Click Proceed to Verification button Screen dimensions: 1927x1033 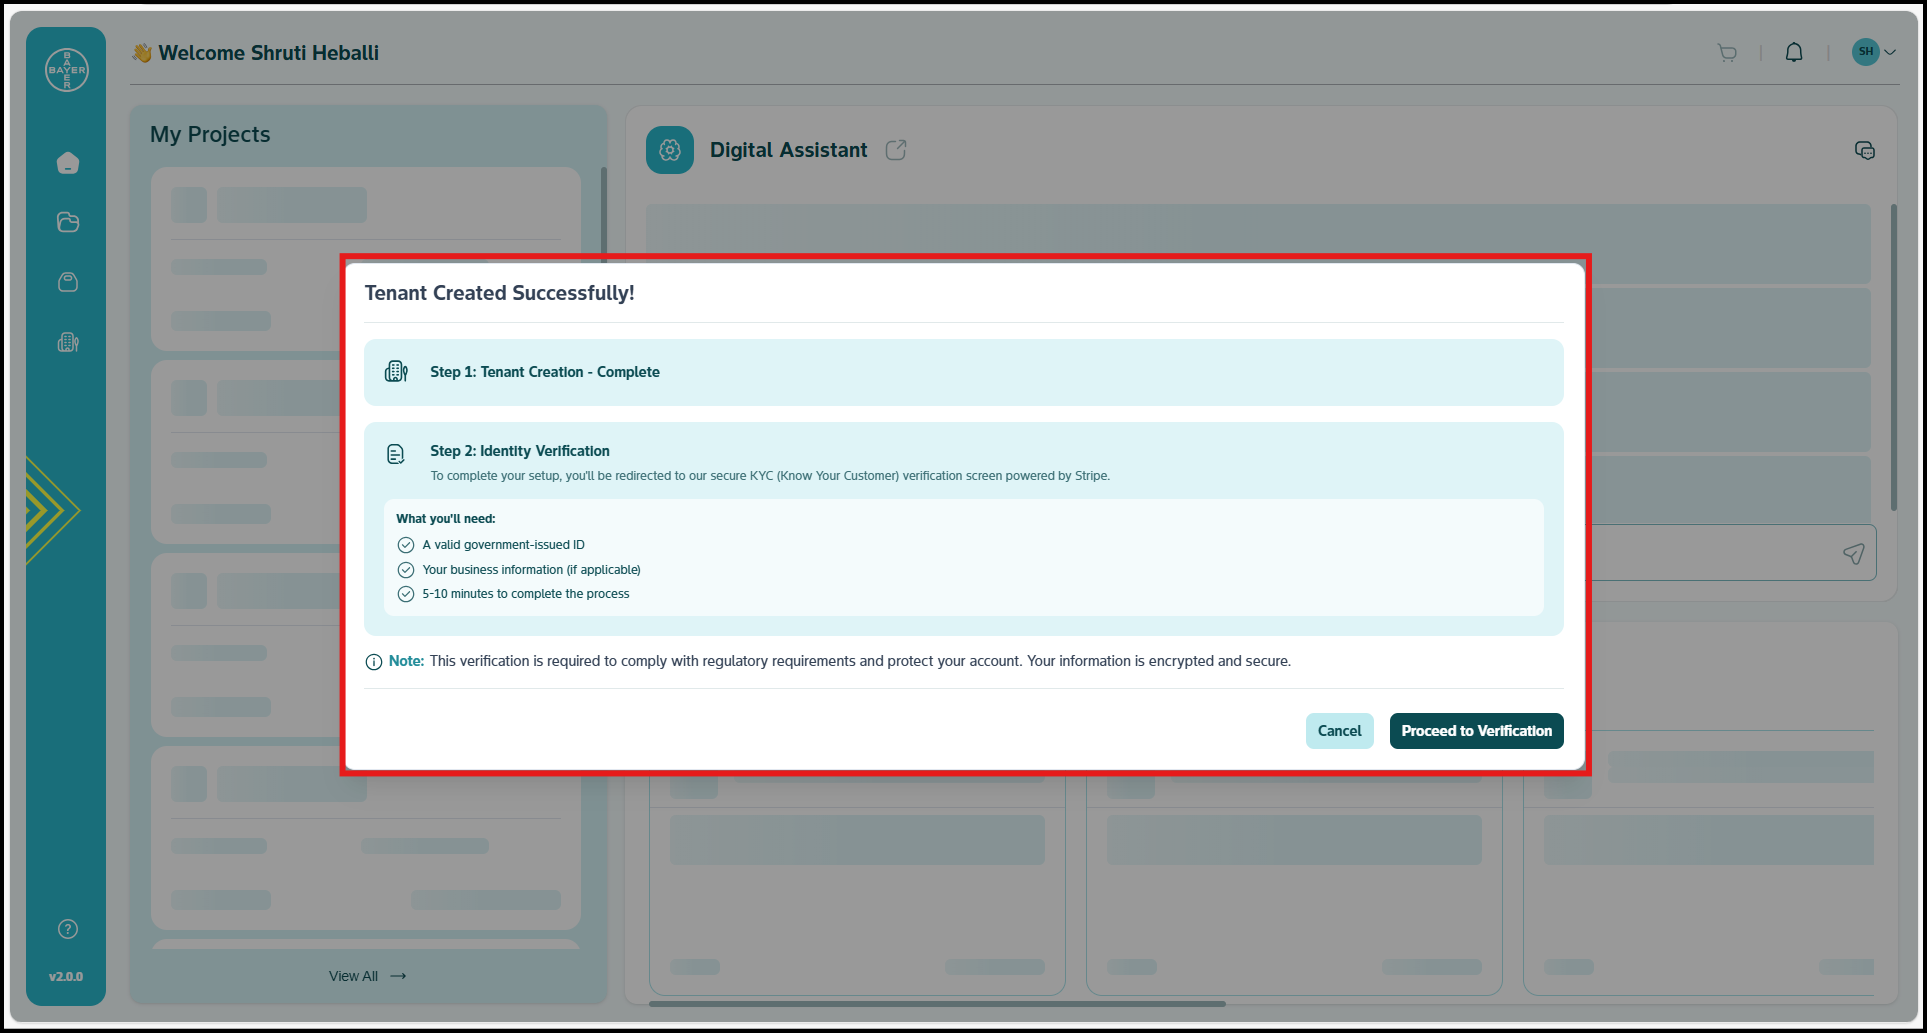(1476, 731)
